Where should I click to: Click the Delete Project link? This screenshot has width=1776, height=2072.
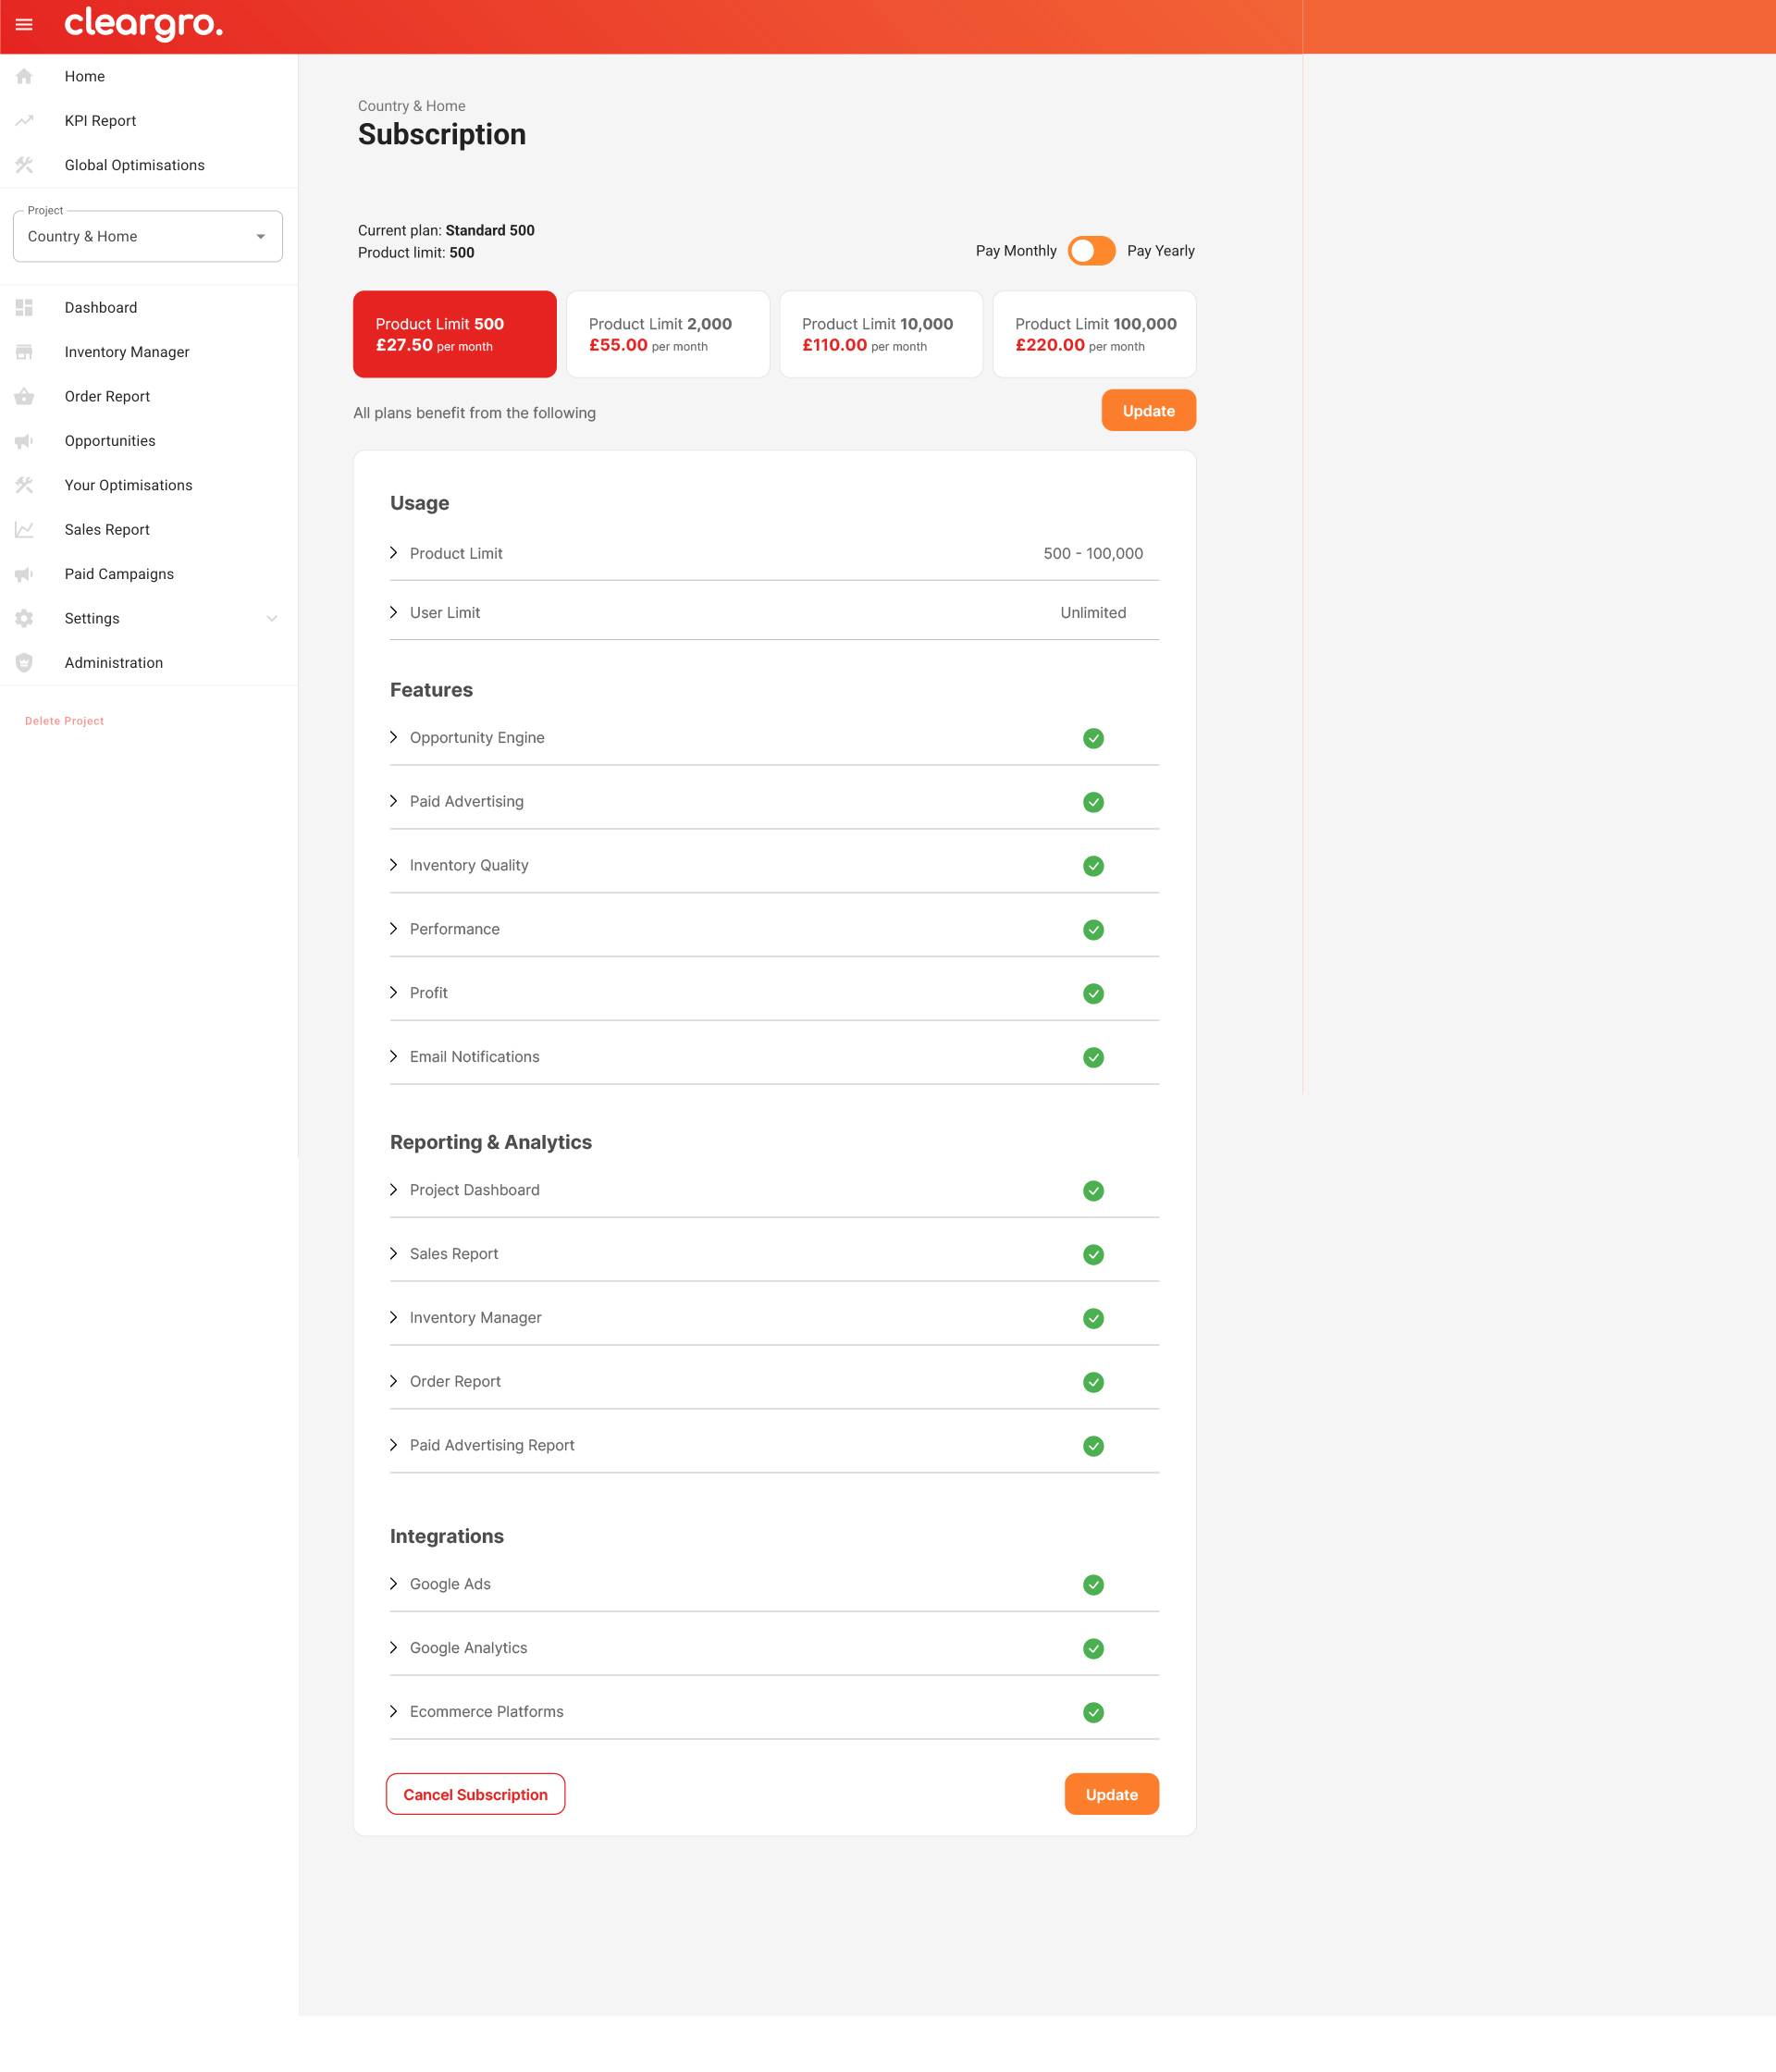64,721
